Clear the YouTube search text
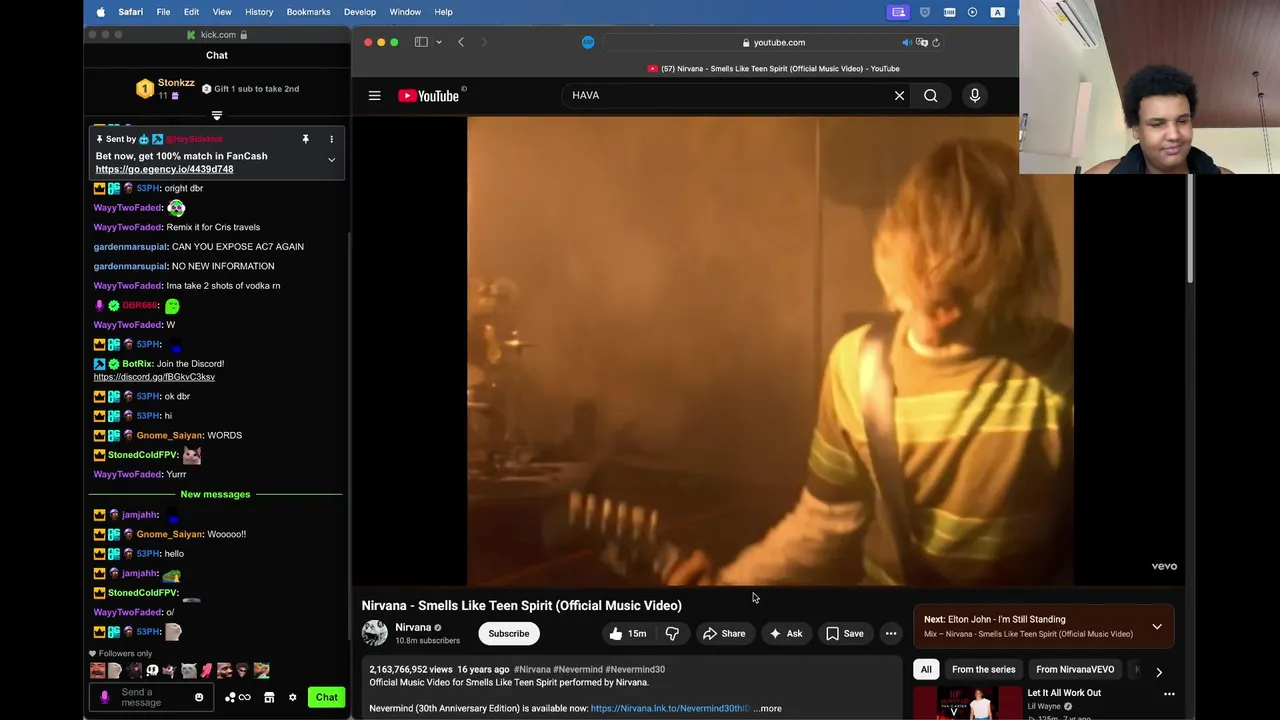1280x720 pixels. click(x=899, y=96)
